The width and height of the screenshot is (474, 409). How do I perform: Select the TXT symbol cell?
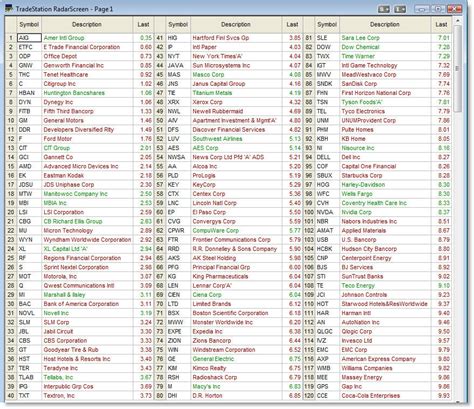click(29, 396)
